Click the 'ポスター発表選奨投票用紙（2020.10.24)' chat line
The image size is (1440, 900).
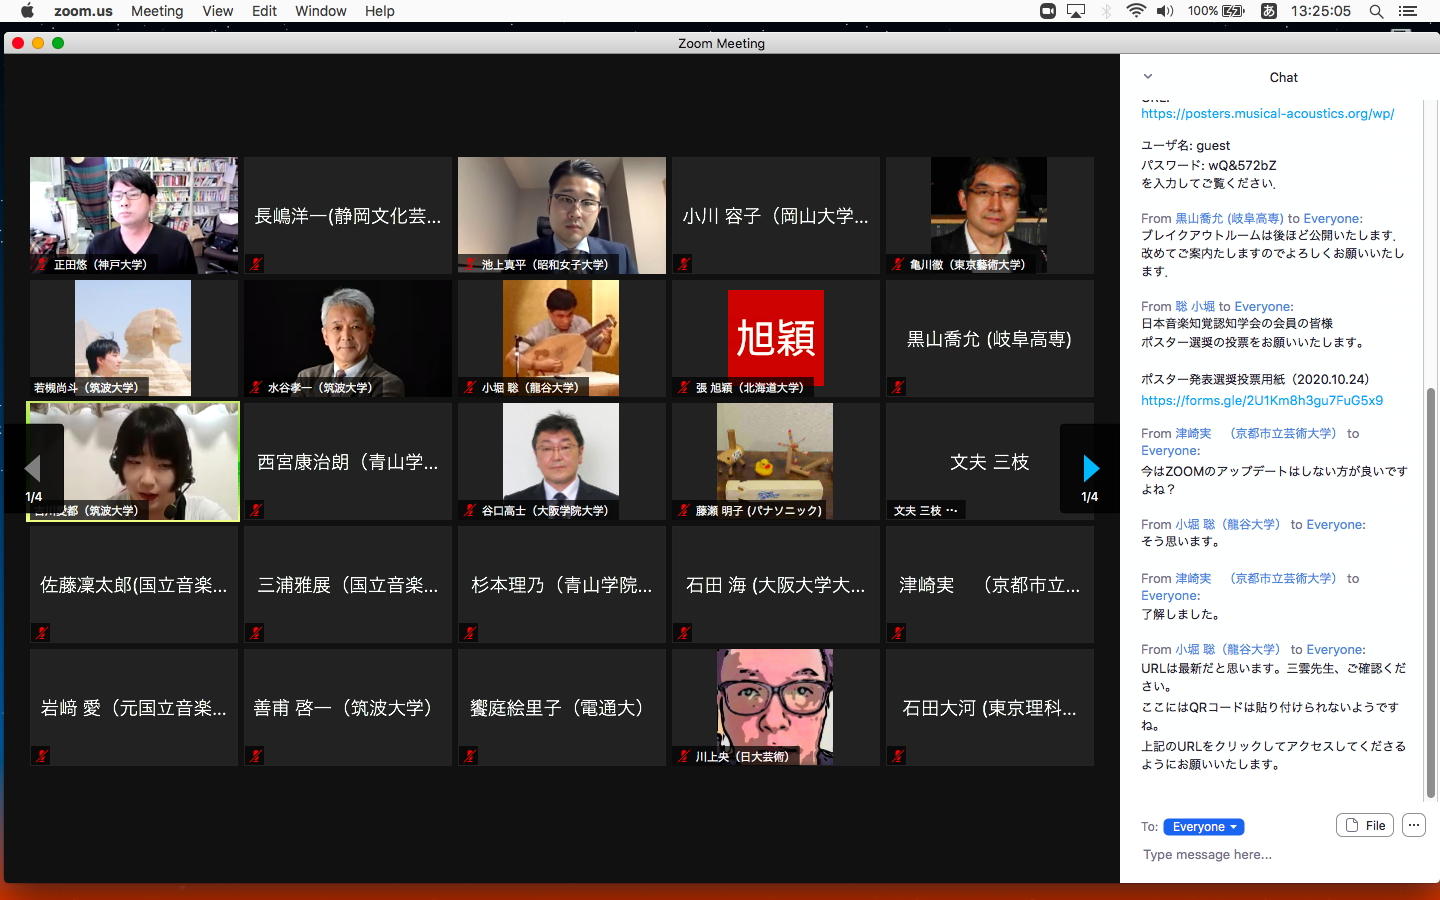click(1255, 379)
